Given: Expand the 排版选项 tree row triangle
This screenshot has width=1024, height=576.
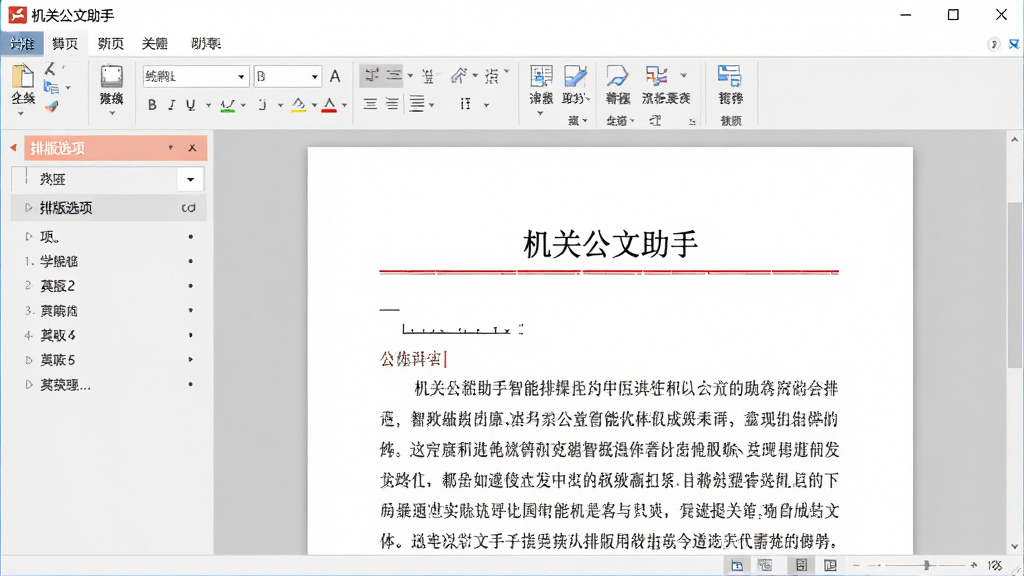Looking at the screenshot, I should coord(28,208).
